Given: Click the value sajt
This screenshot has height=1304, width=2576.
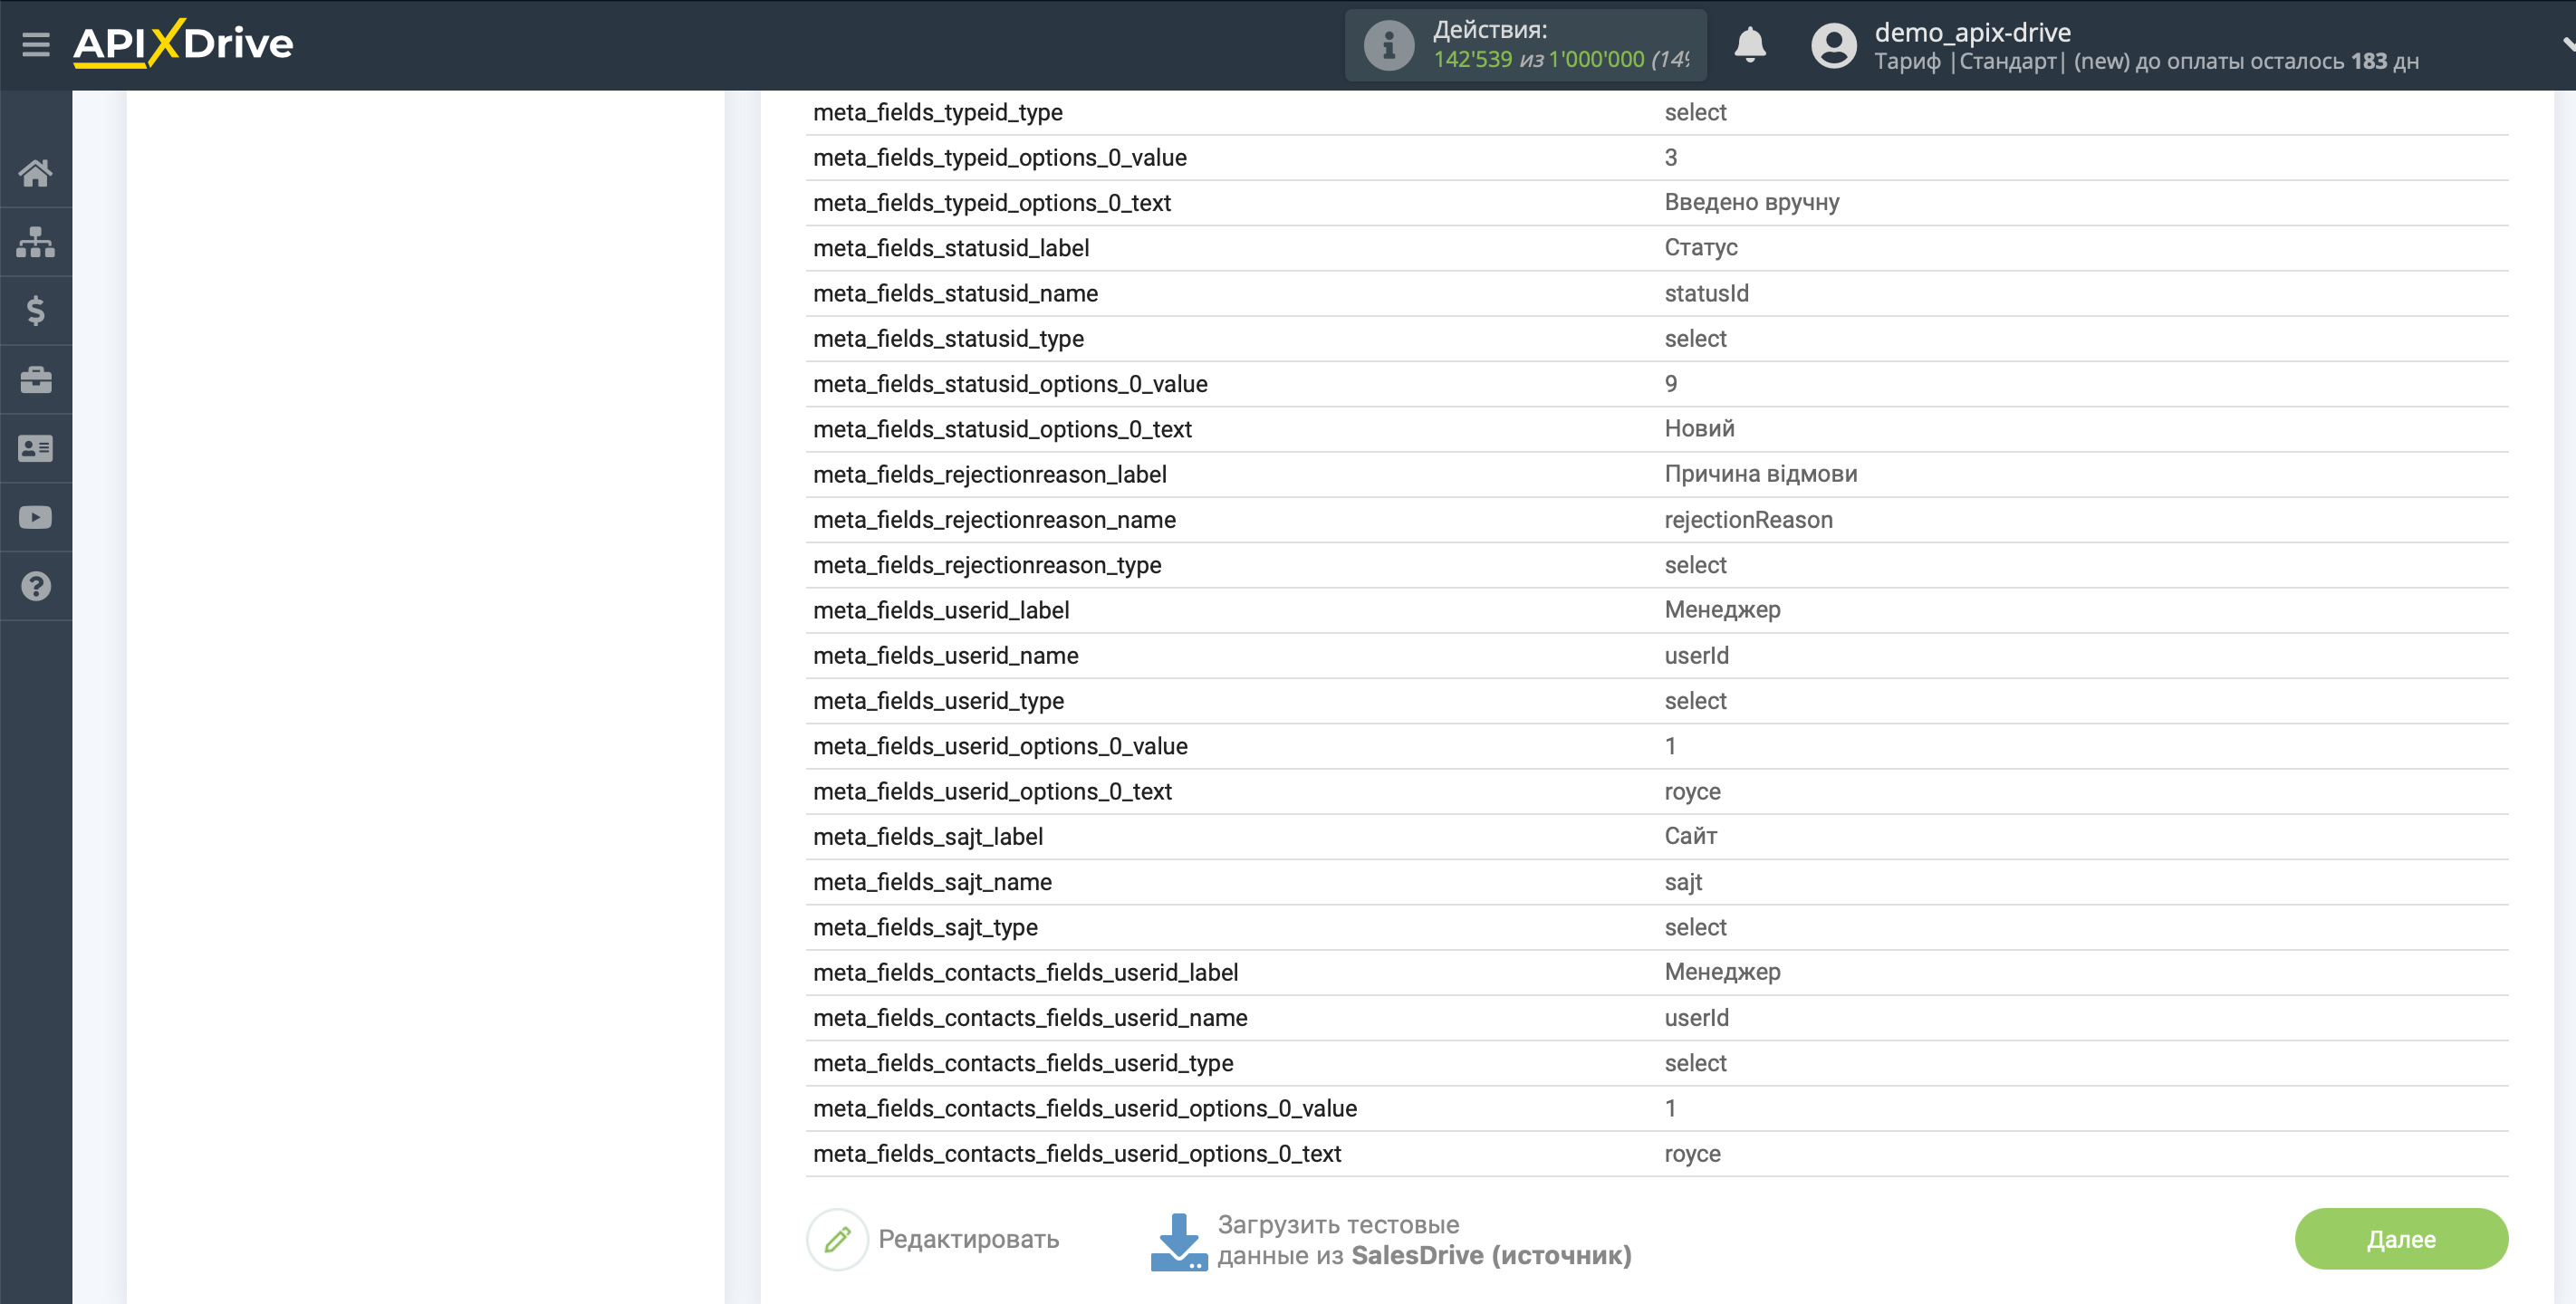Looking at the screenshot, I should pyautogui.click(x=1682, y=881).
